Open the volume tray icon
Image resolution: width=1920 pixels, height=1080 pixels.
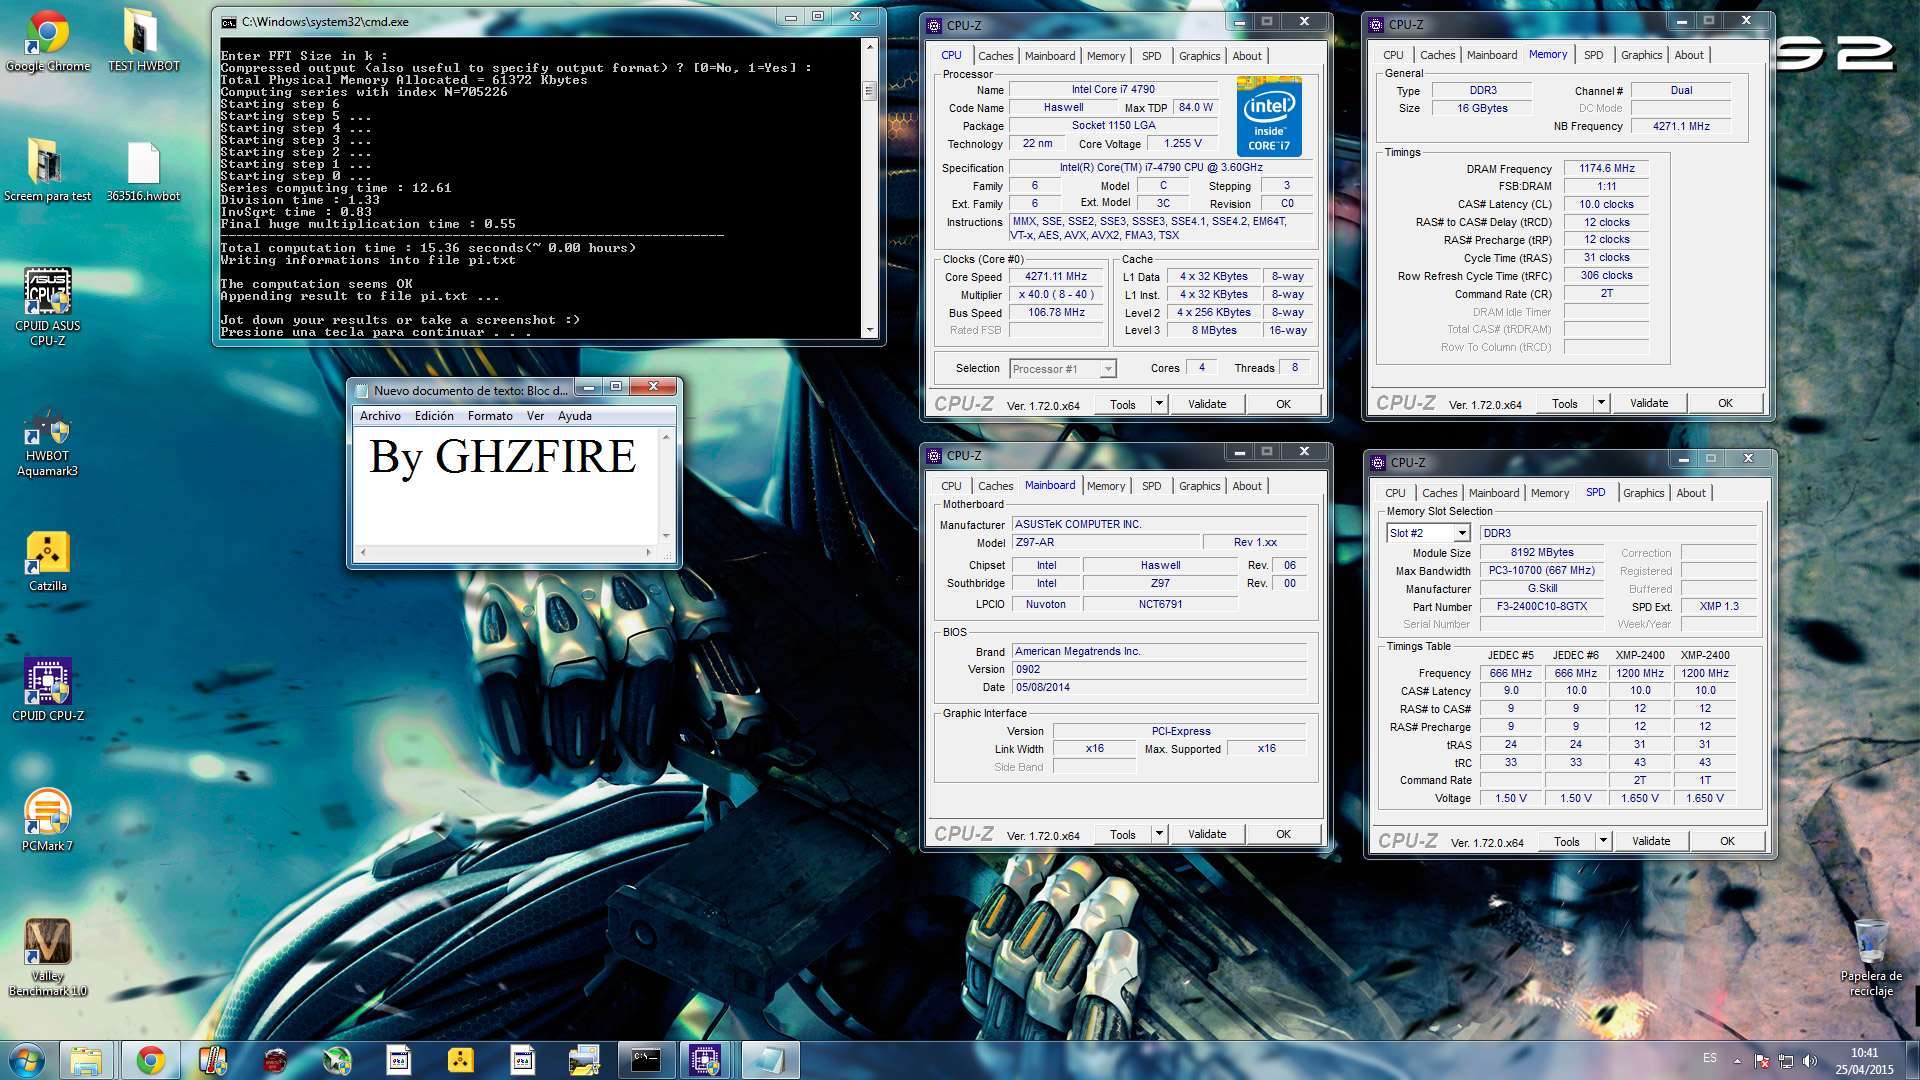[1808, 1060]
